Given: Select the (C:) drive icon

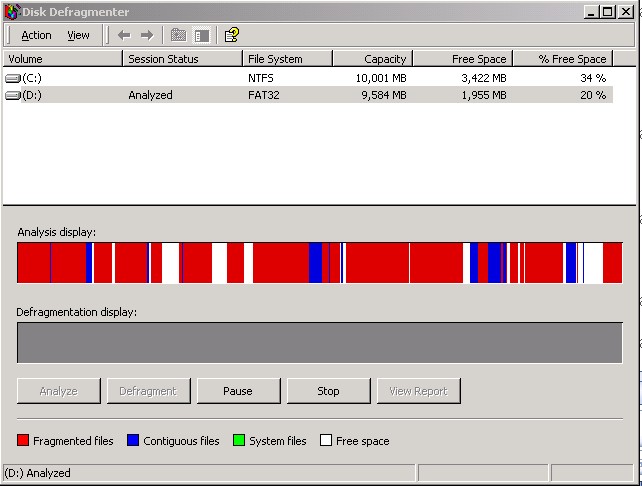Looking at the screenshot, I should tap(13, 78).
